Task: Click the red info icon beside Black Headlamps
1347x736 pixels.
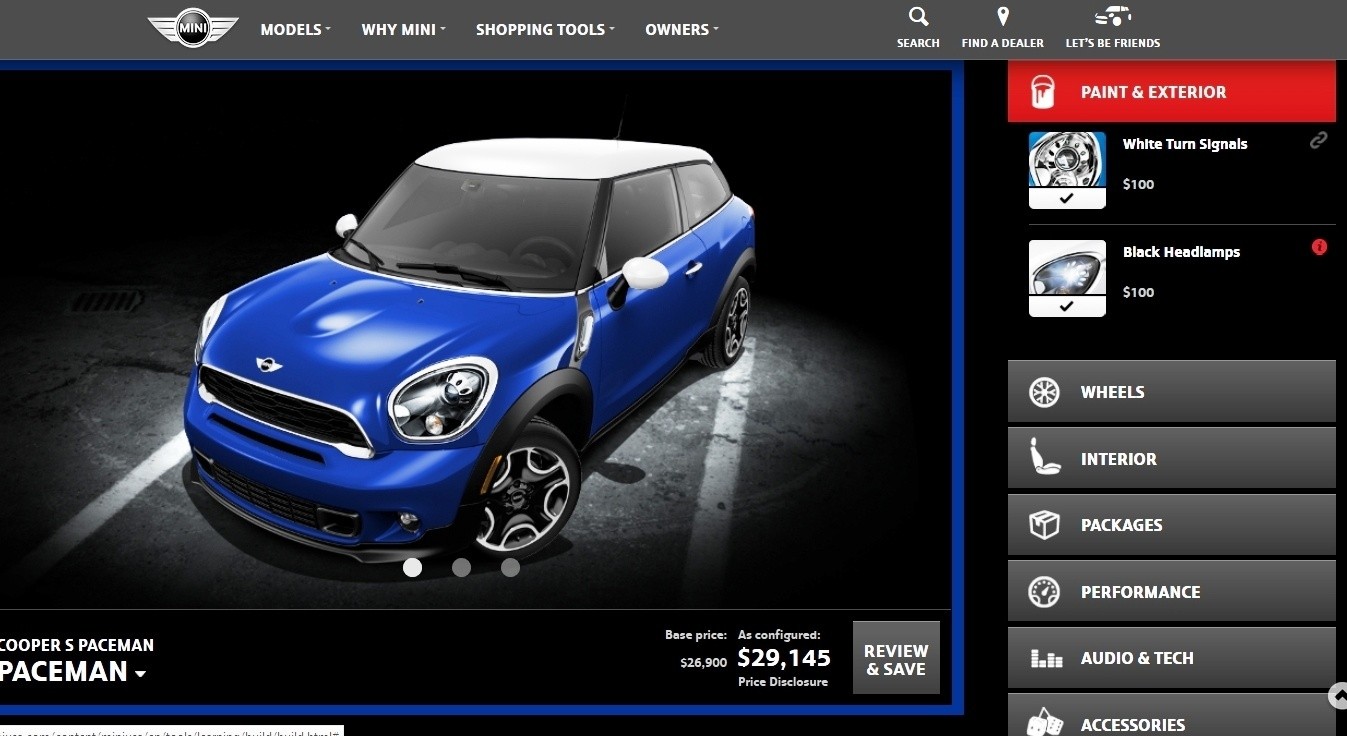Action: 1319,247
